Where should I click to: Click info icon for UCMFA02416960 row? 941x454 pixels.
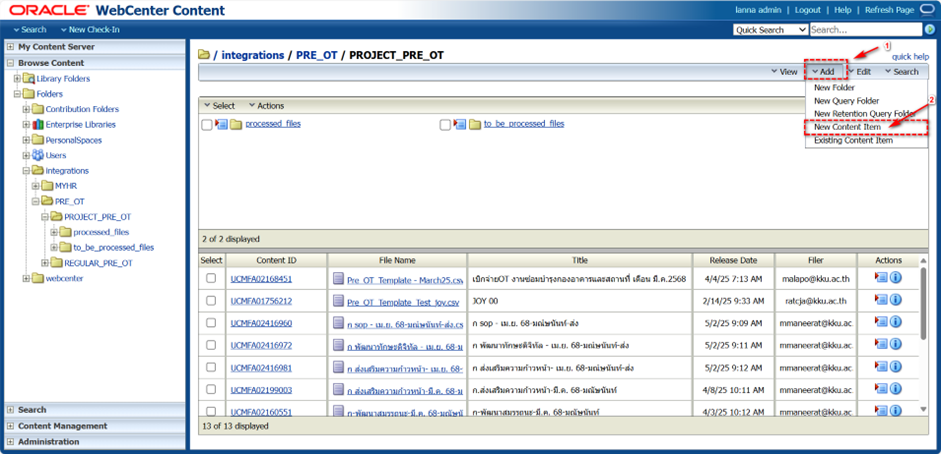[x=896, y=324]
